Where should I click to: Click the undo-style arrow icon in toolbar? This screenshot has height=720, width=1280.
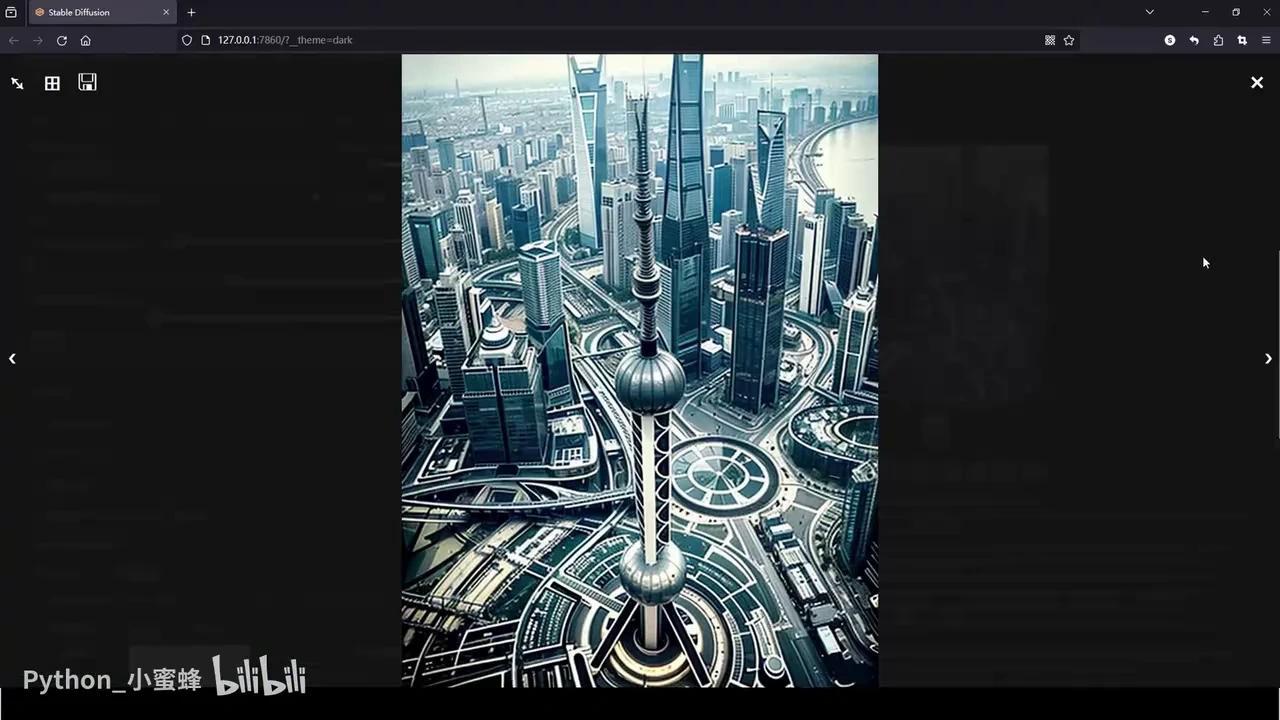click(x=1194, y=40)
